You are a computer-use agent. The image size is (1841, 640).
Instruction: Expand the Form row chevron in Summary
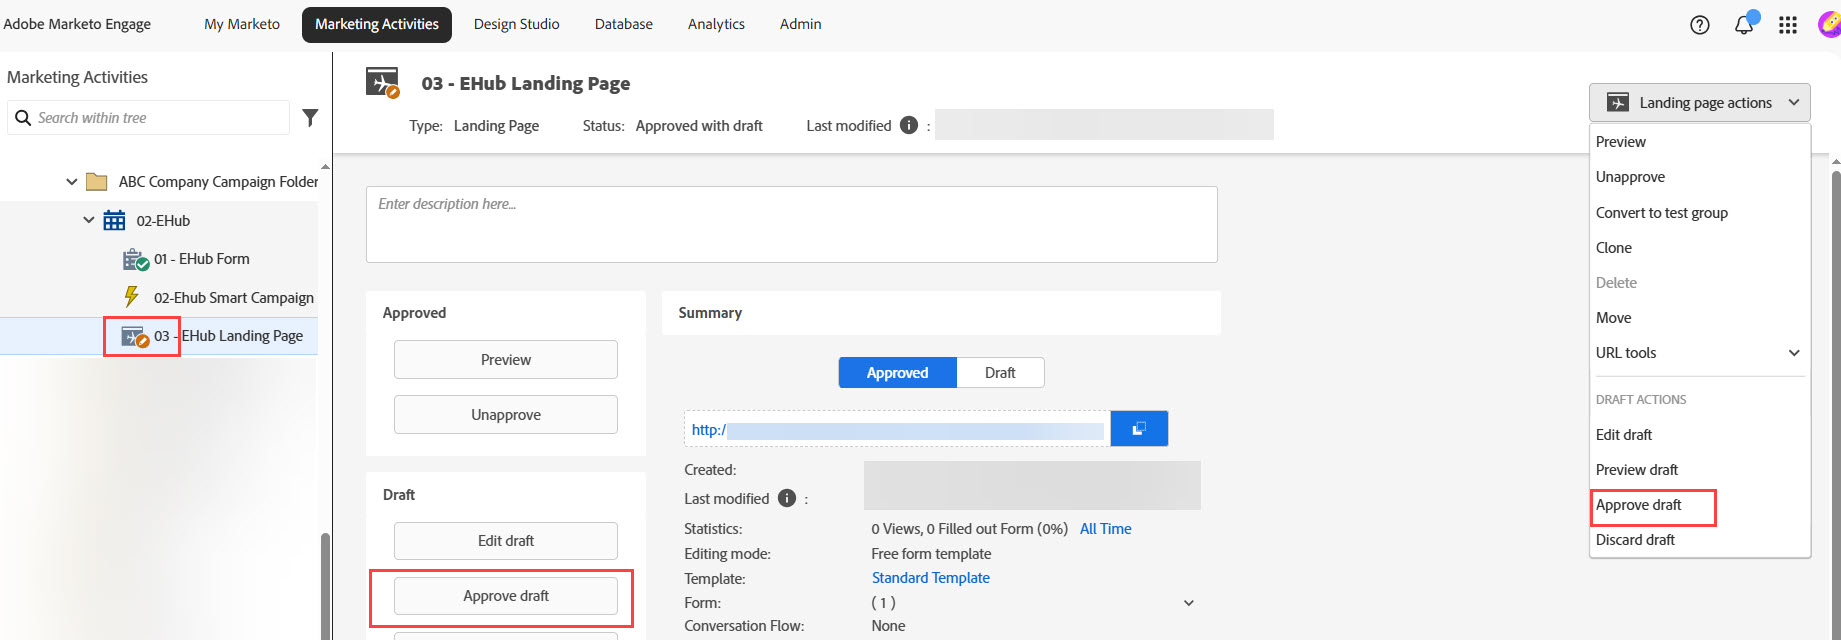click(x=1189, y=603)
